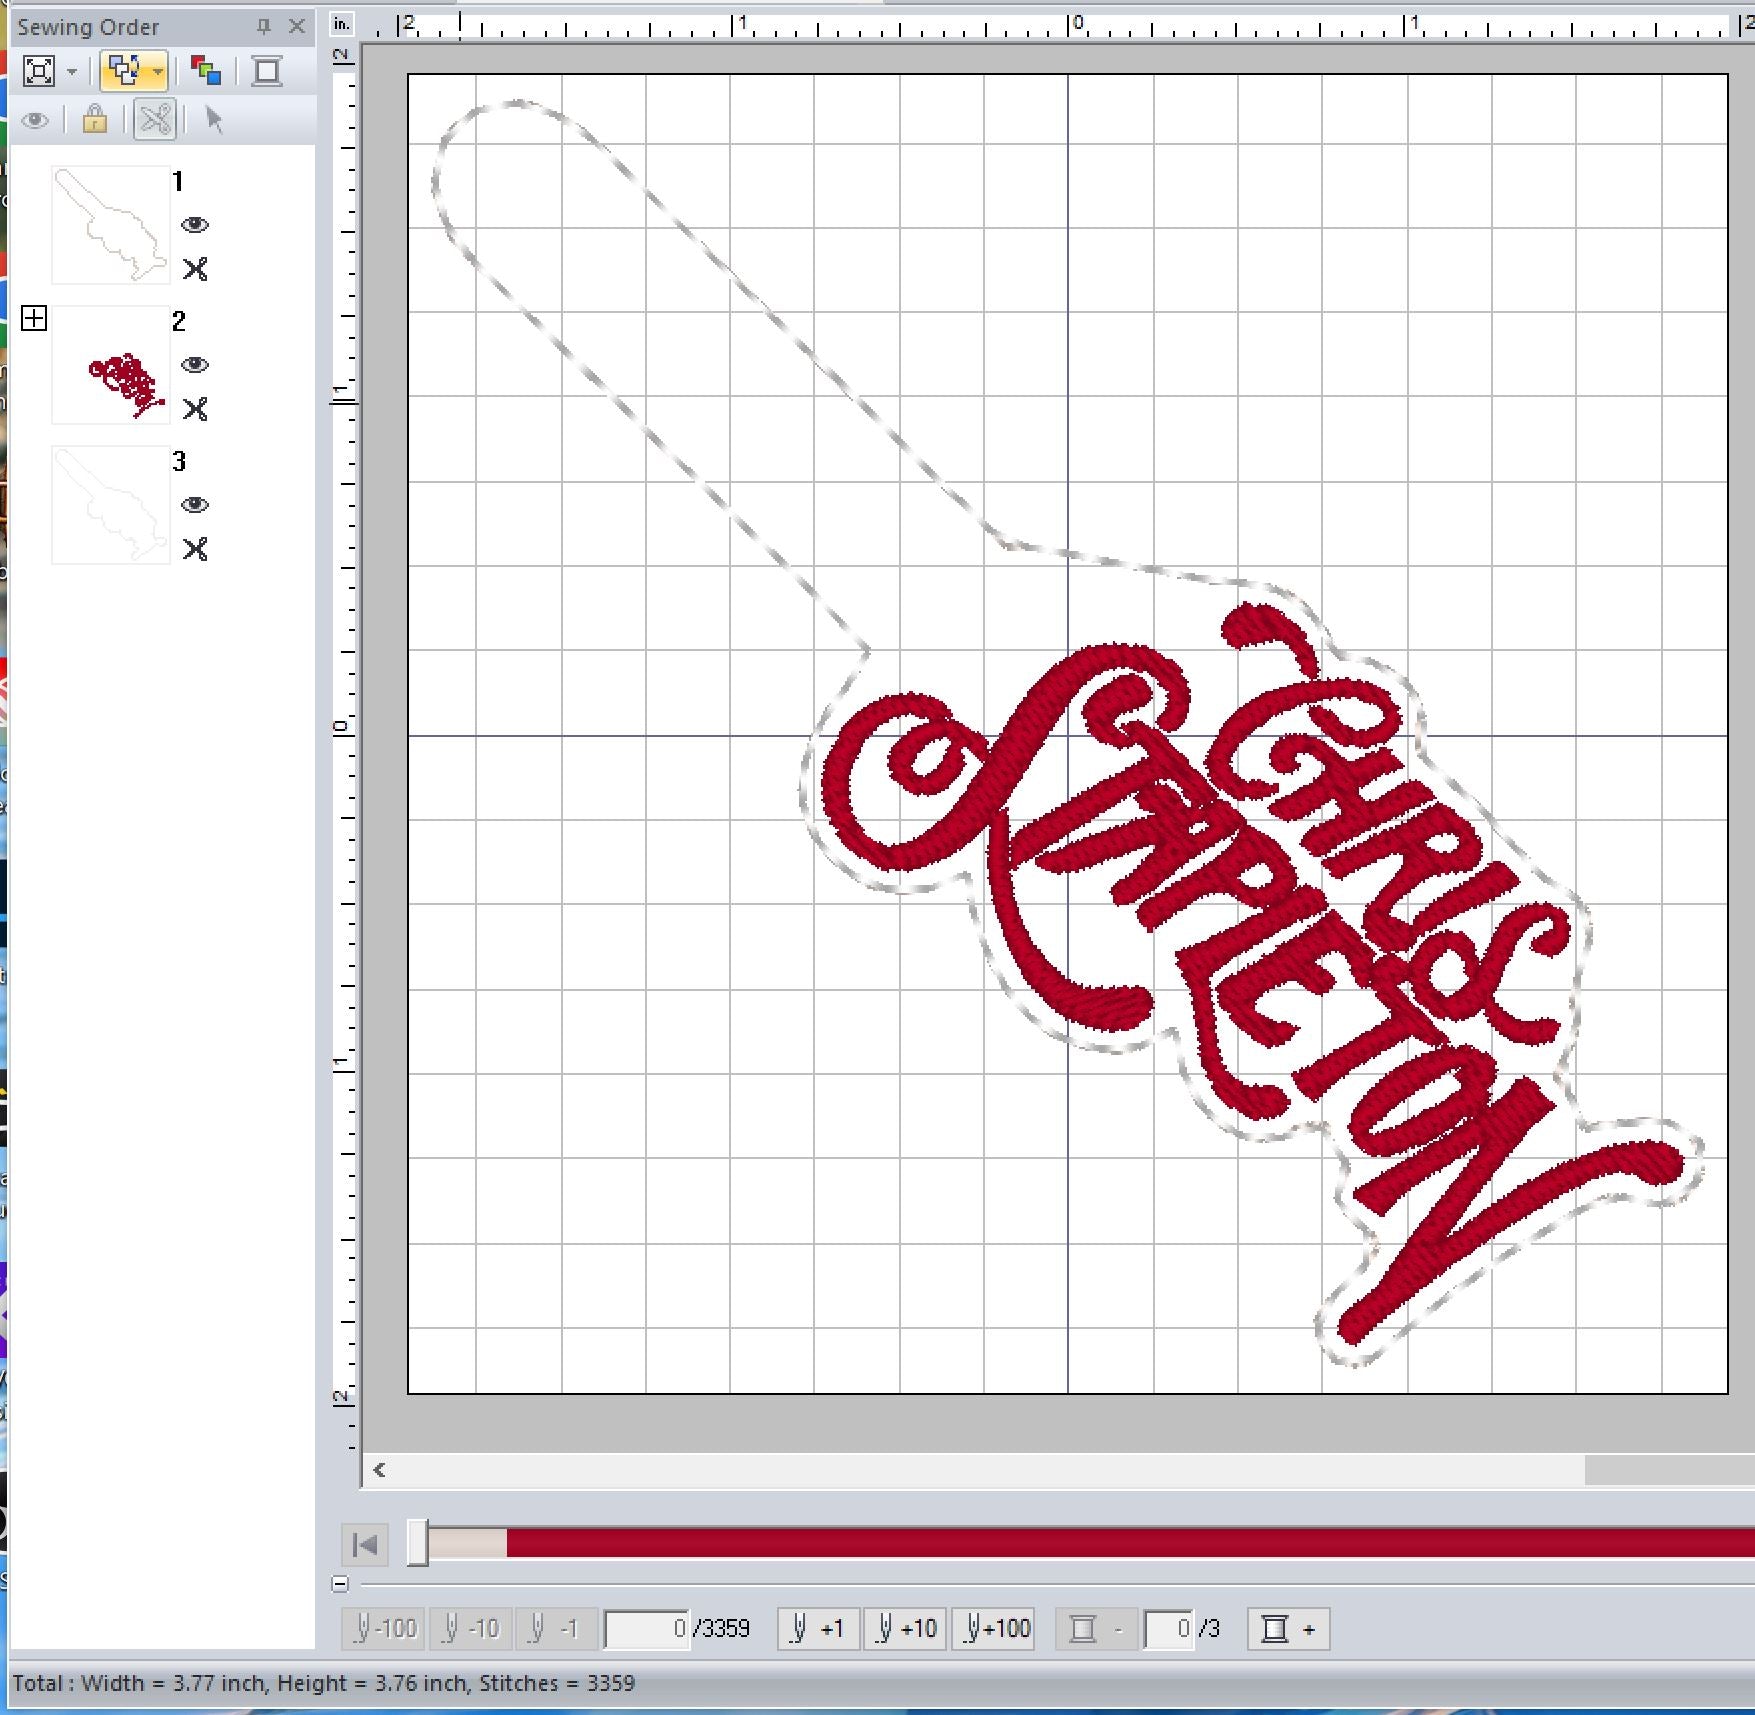Expand step 2 with the plus box
This screenshot has width=1755, height=1715.
point(34,319)
